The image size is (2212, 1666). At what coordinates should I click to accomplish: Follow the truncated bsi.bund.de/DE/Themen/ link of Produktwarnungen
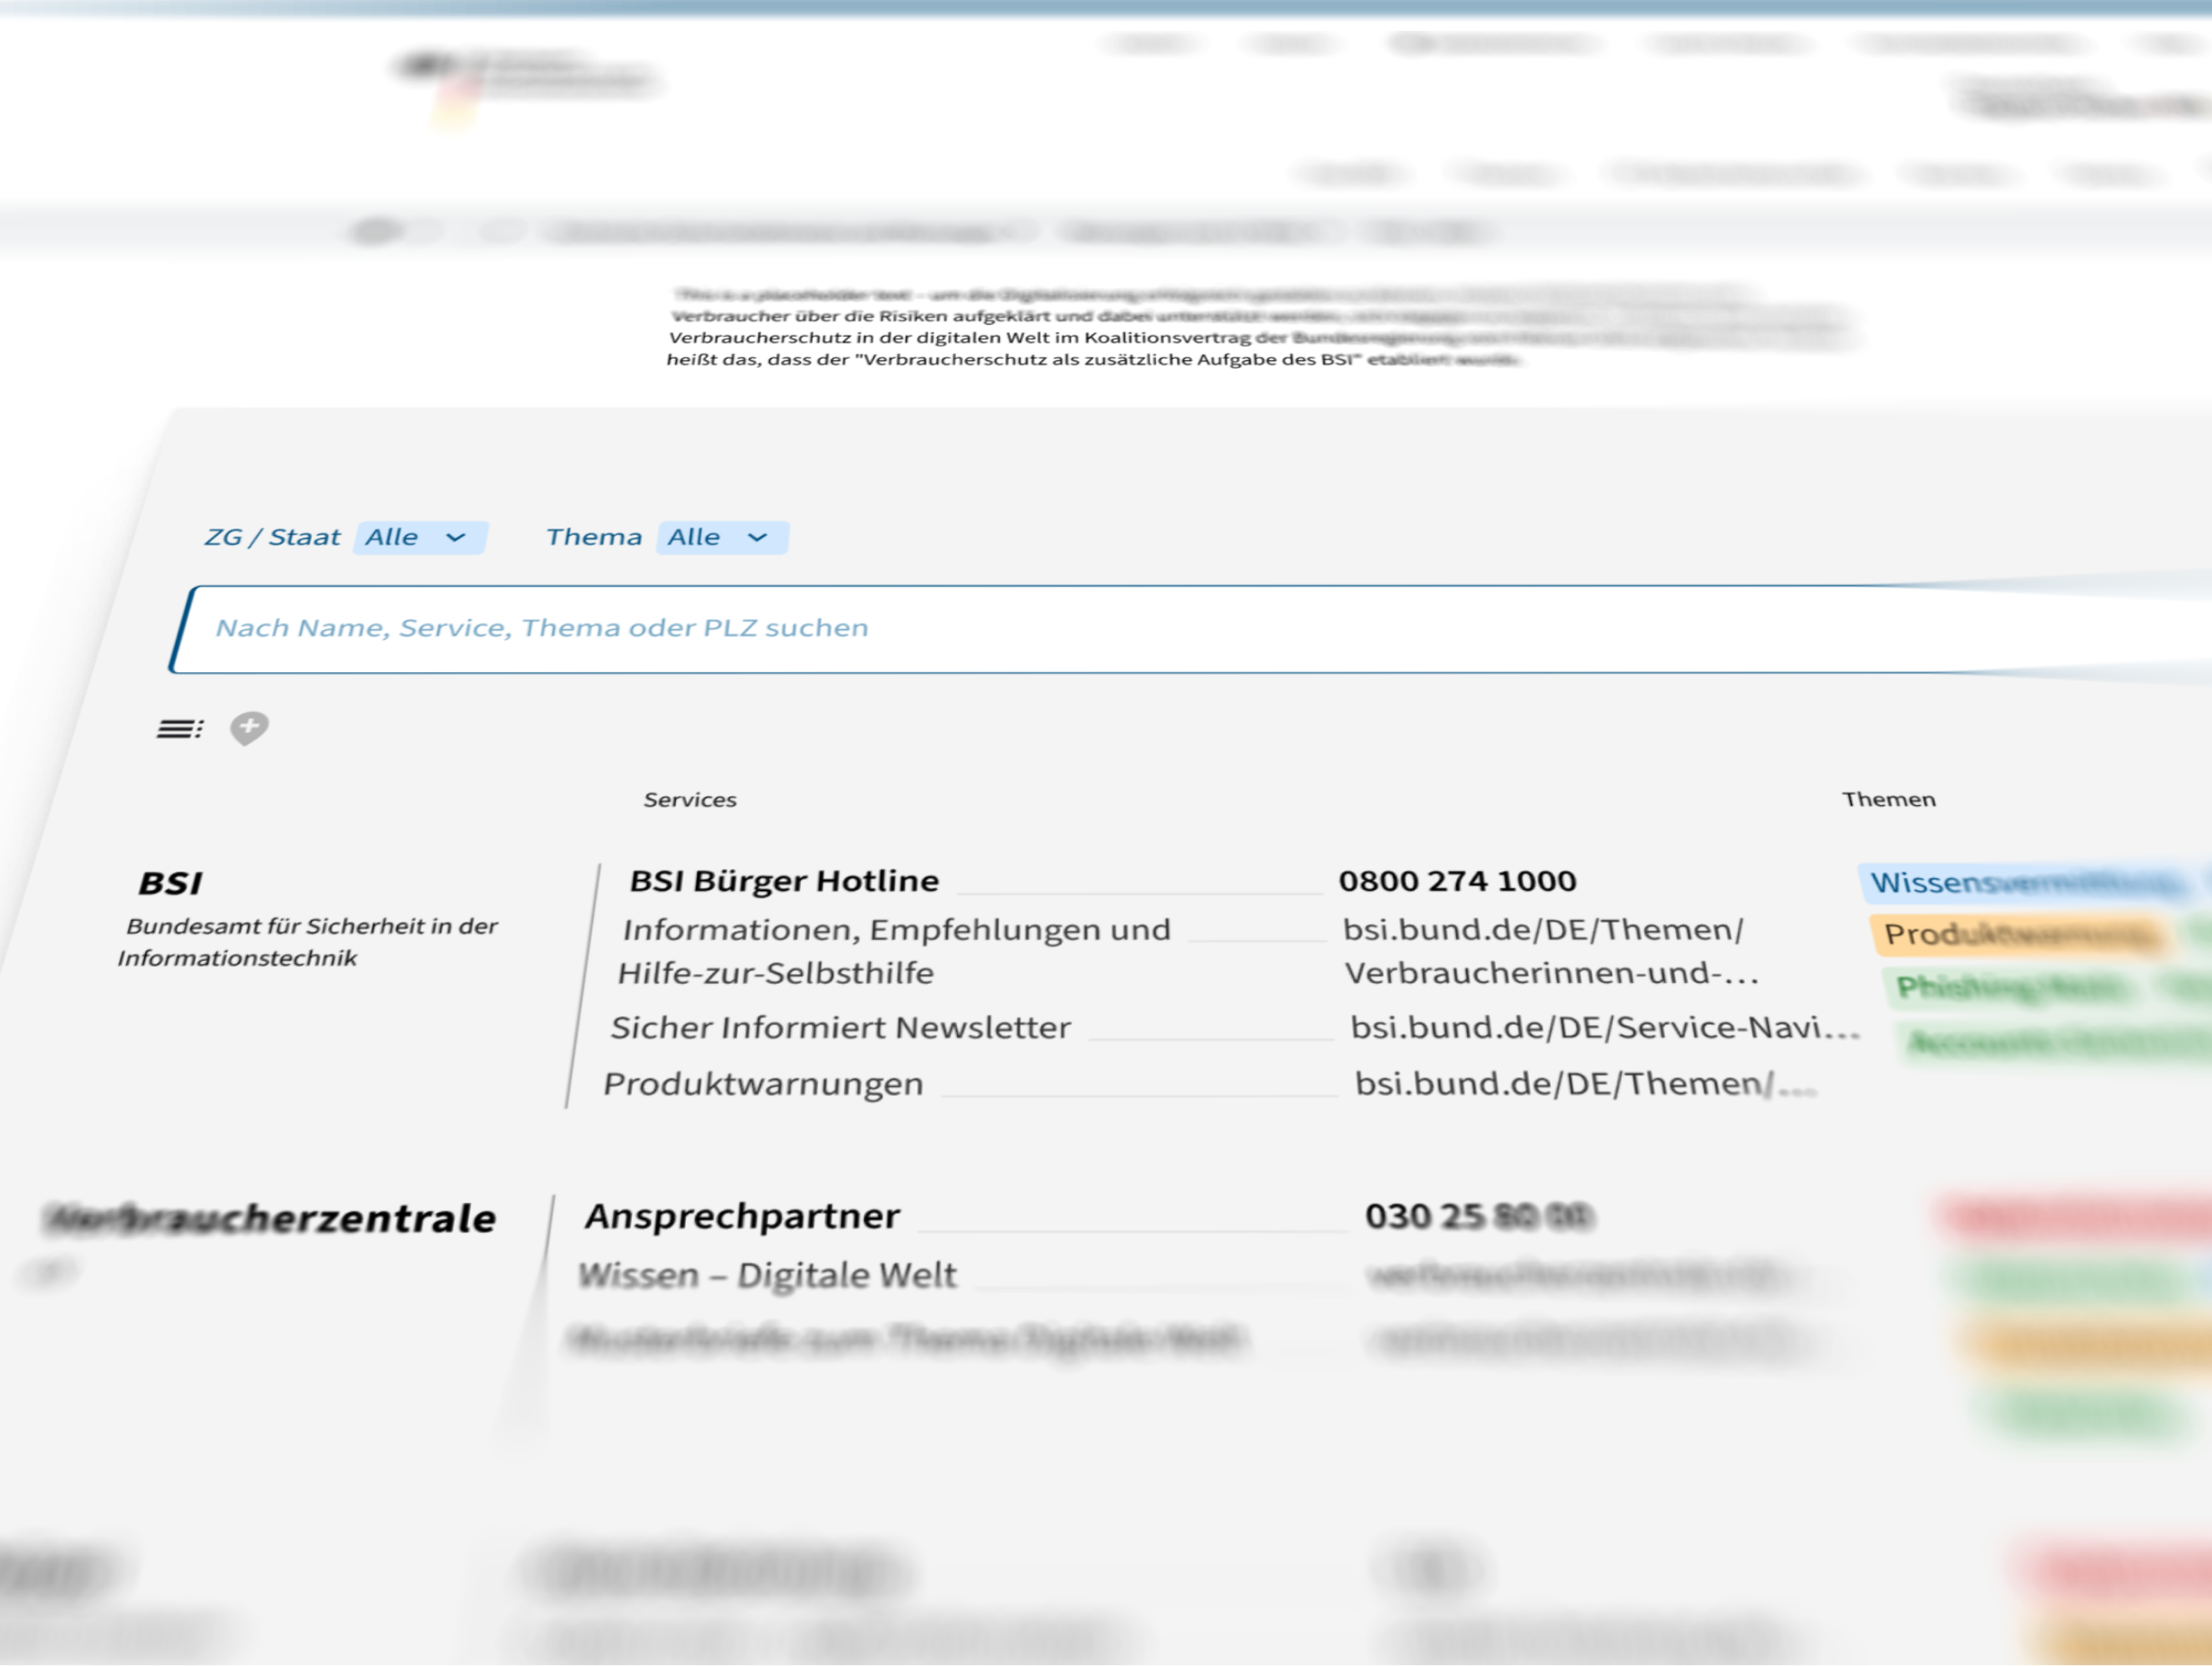1585,1084
